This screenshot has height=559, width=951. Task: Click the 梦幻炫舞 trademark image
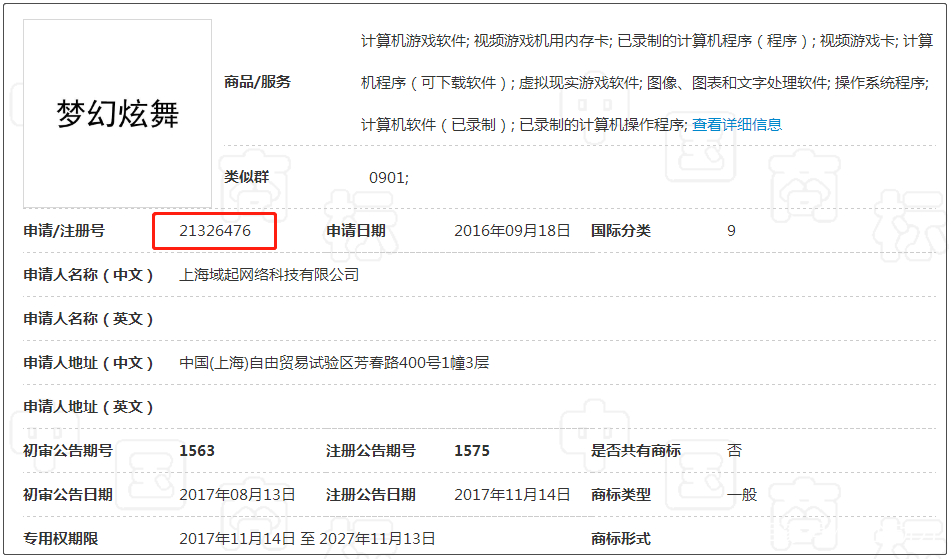[x=118, y=113]
